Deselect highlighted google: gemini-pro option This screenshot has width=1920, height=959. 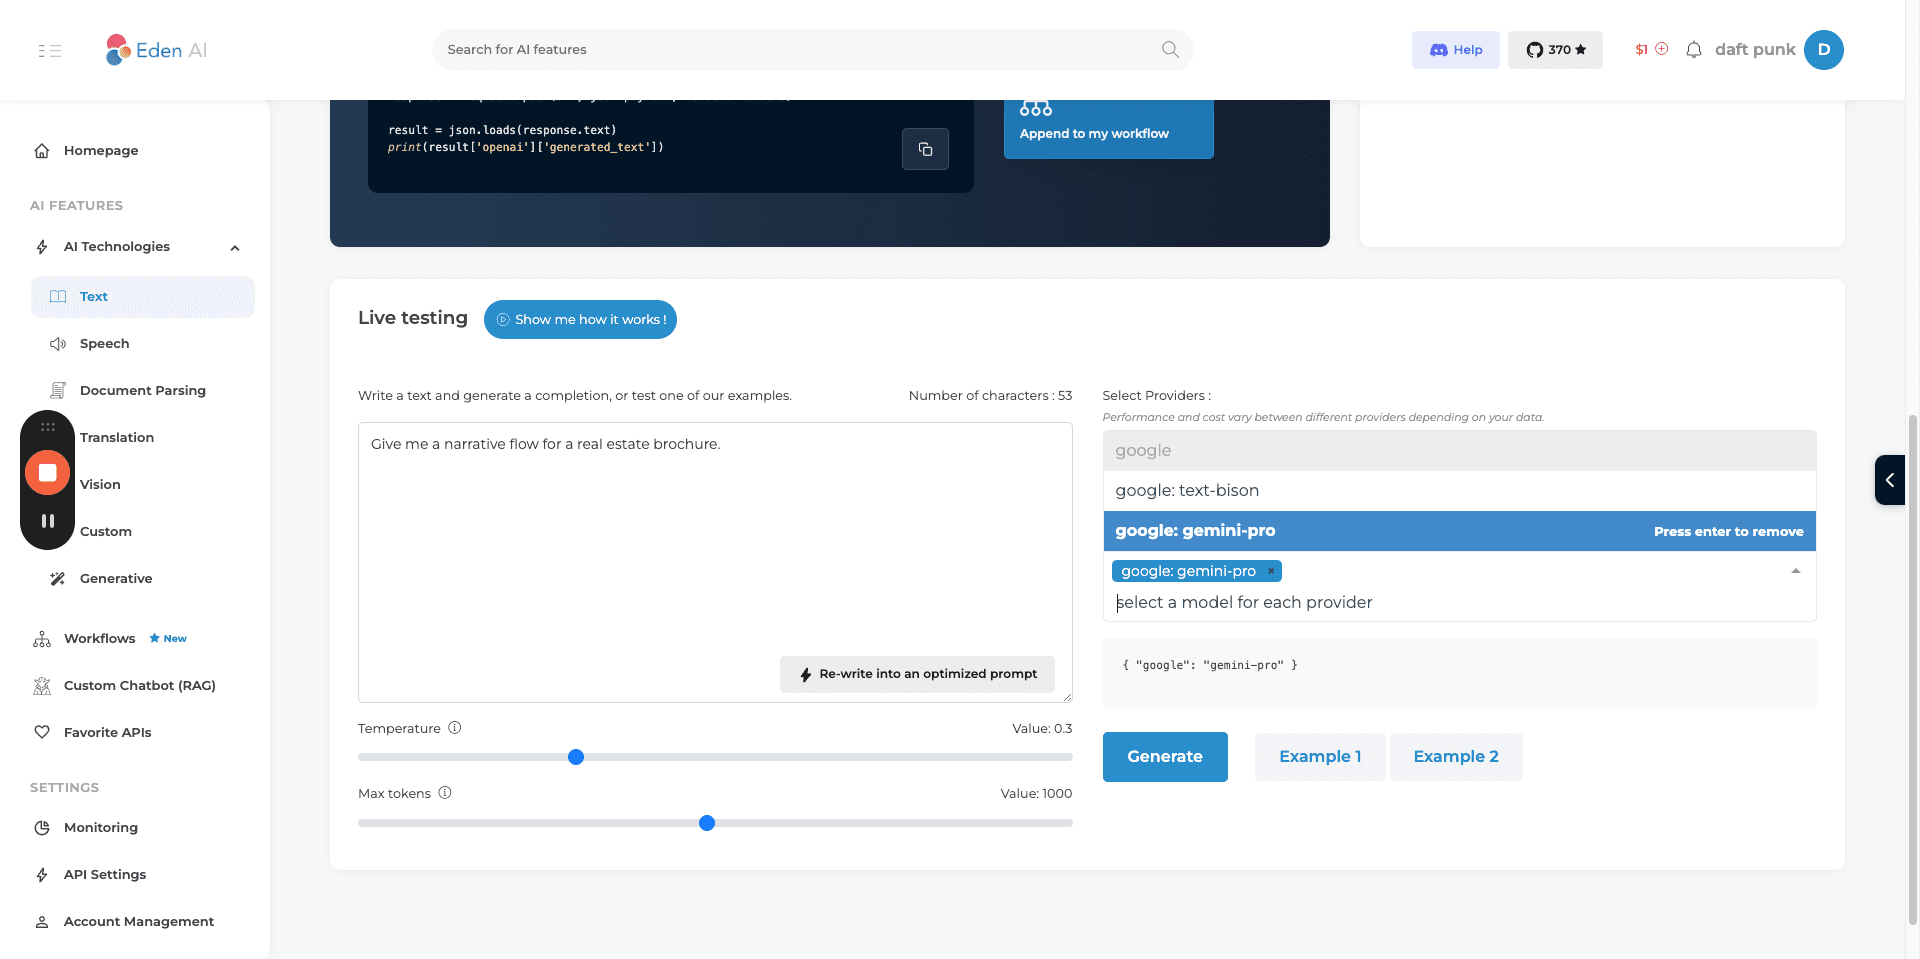[1459, 531]
